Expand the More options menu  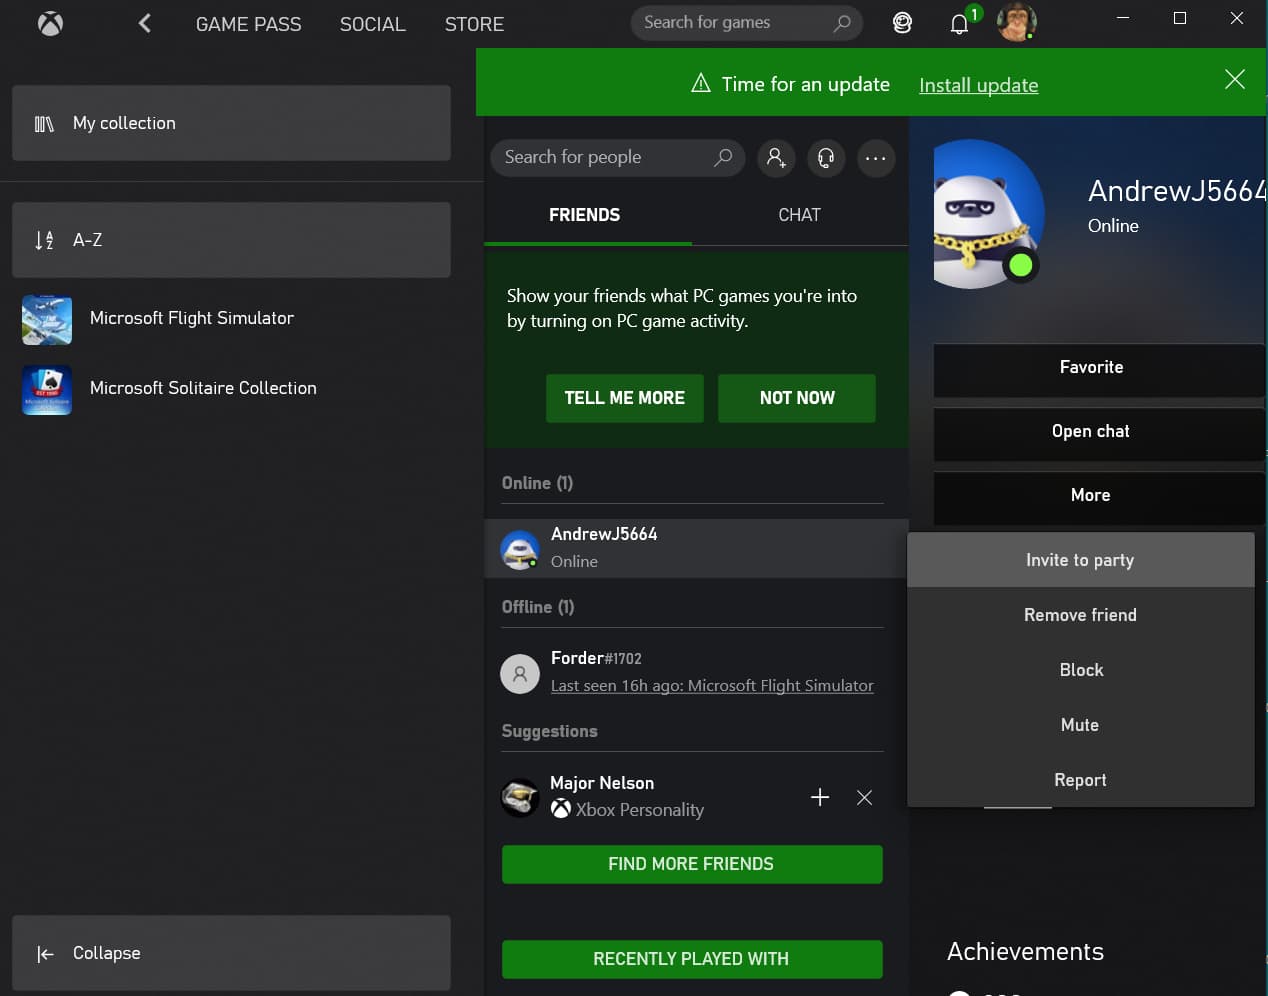coord(1099,495)
